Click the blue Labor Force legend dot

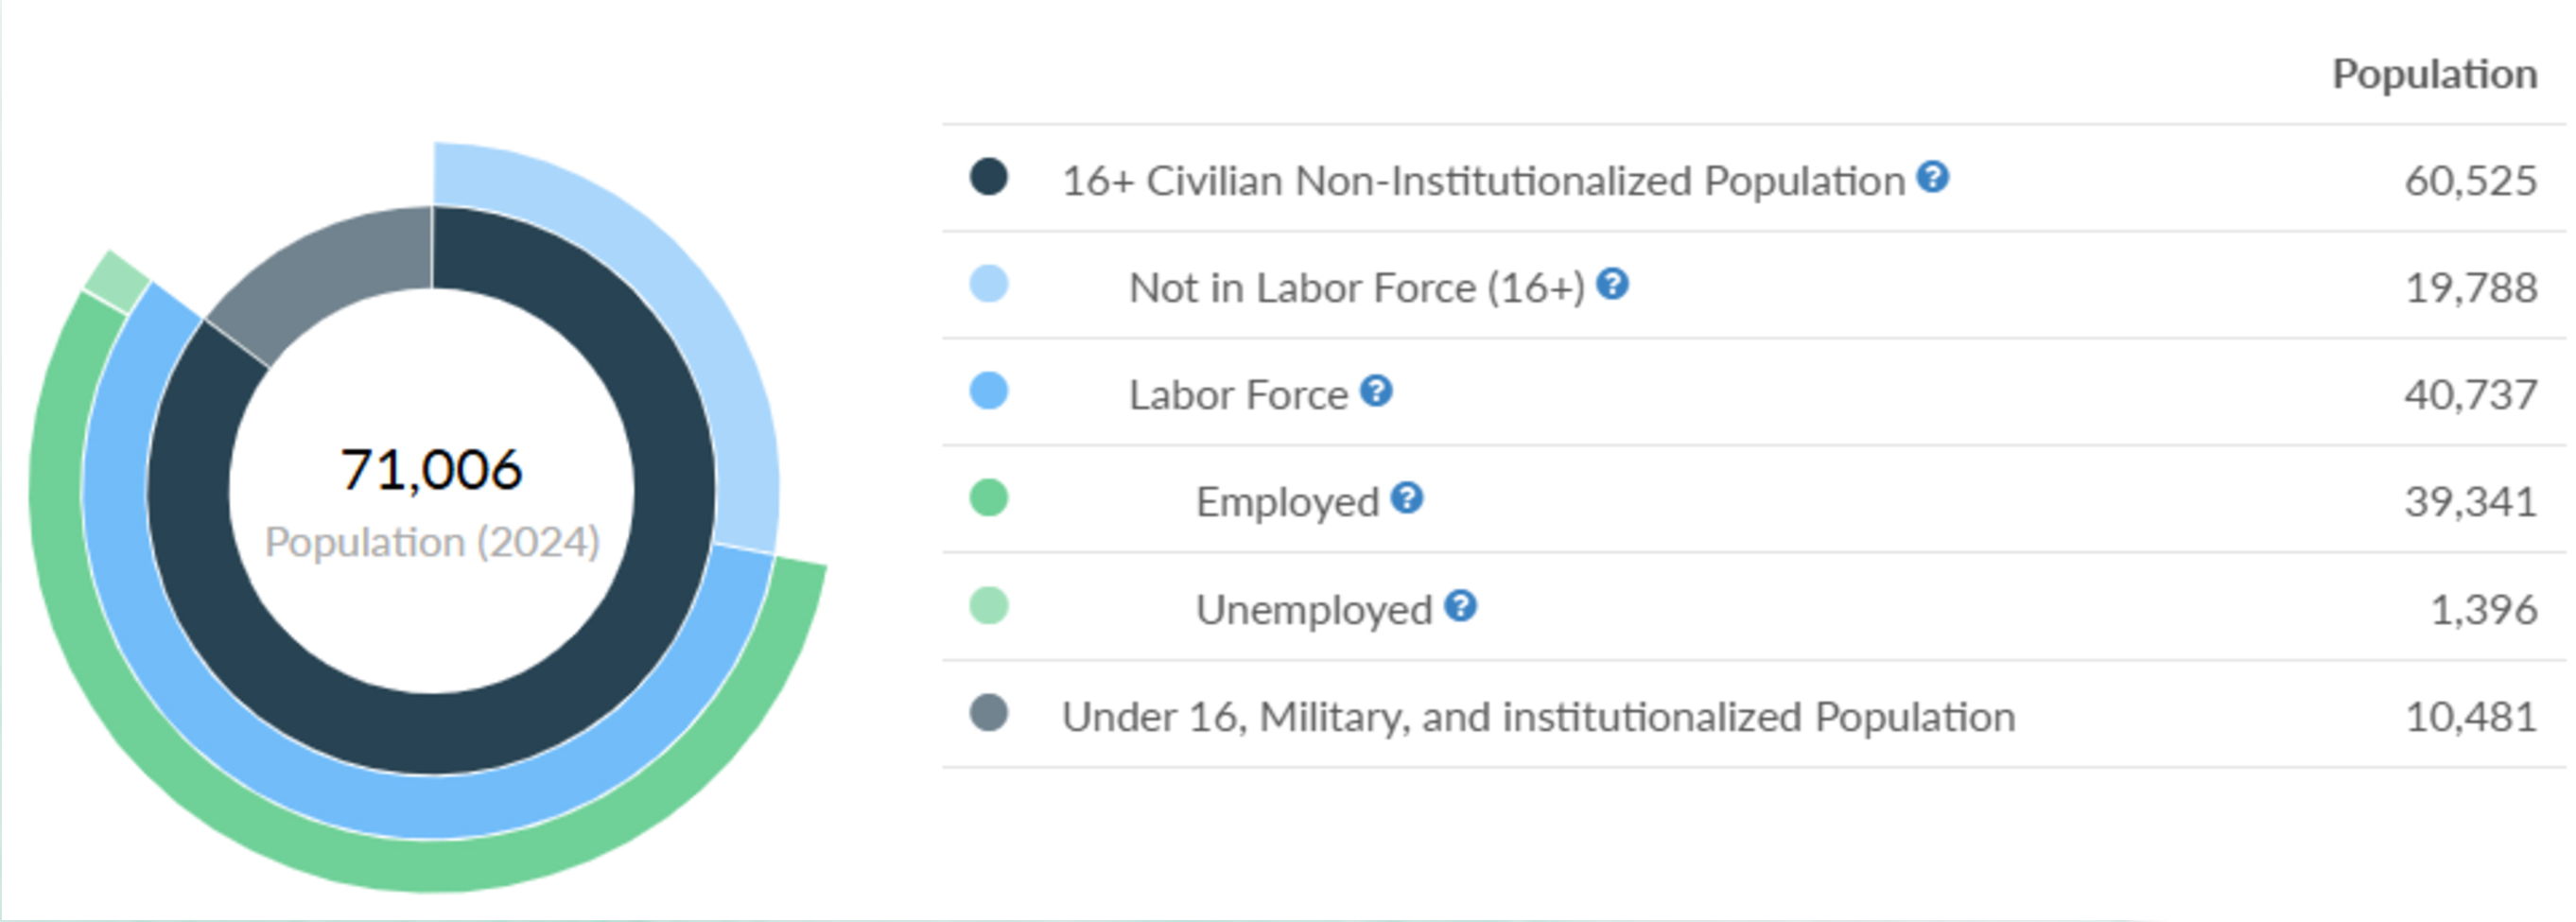(989, 391)
